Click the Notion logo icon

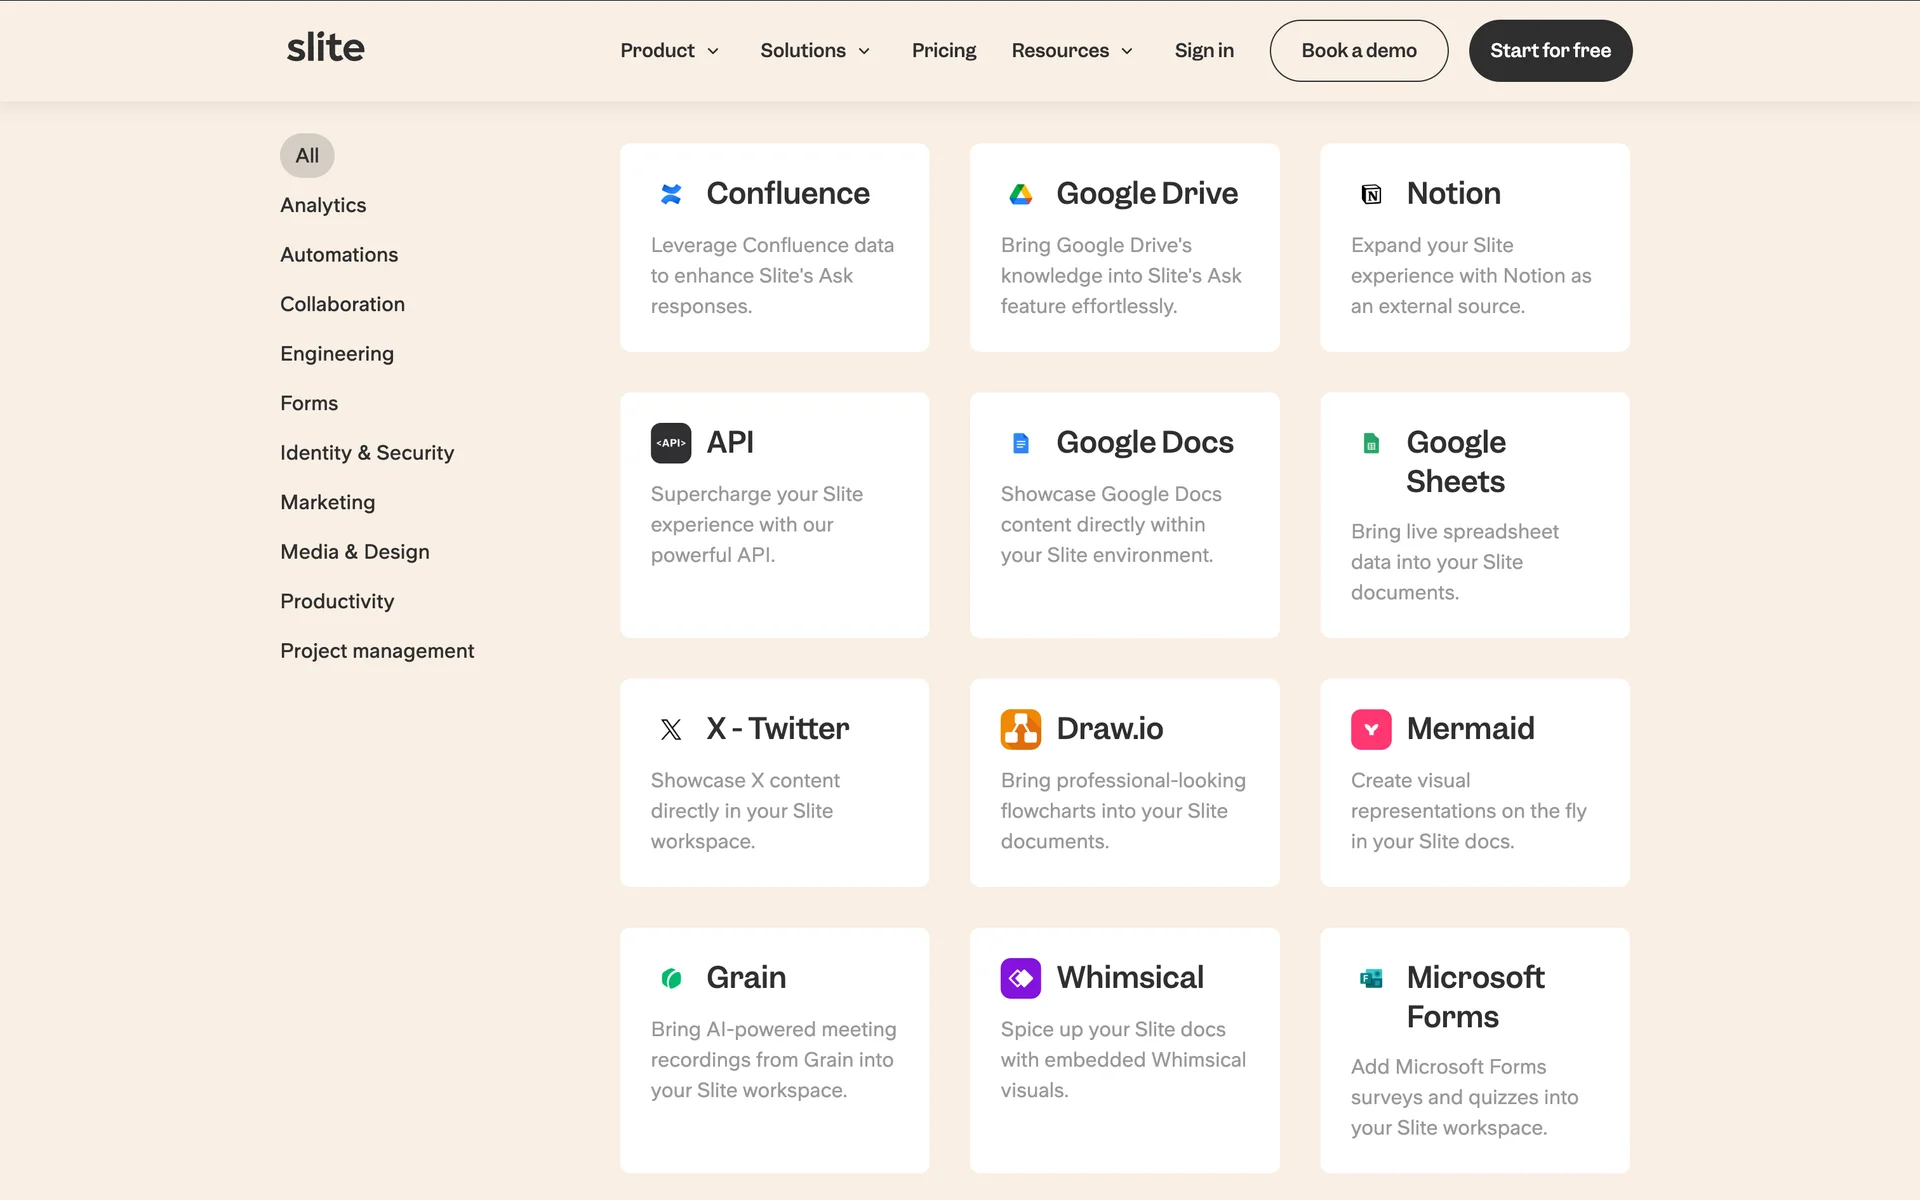click(x=1371, y=194)
